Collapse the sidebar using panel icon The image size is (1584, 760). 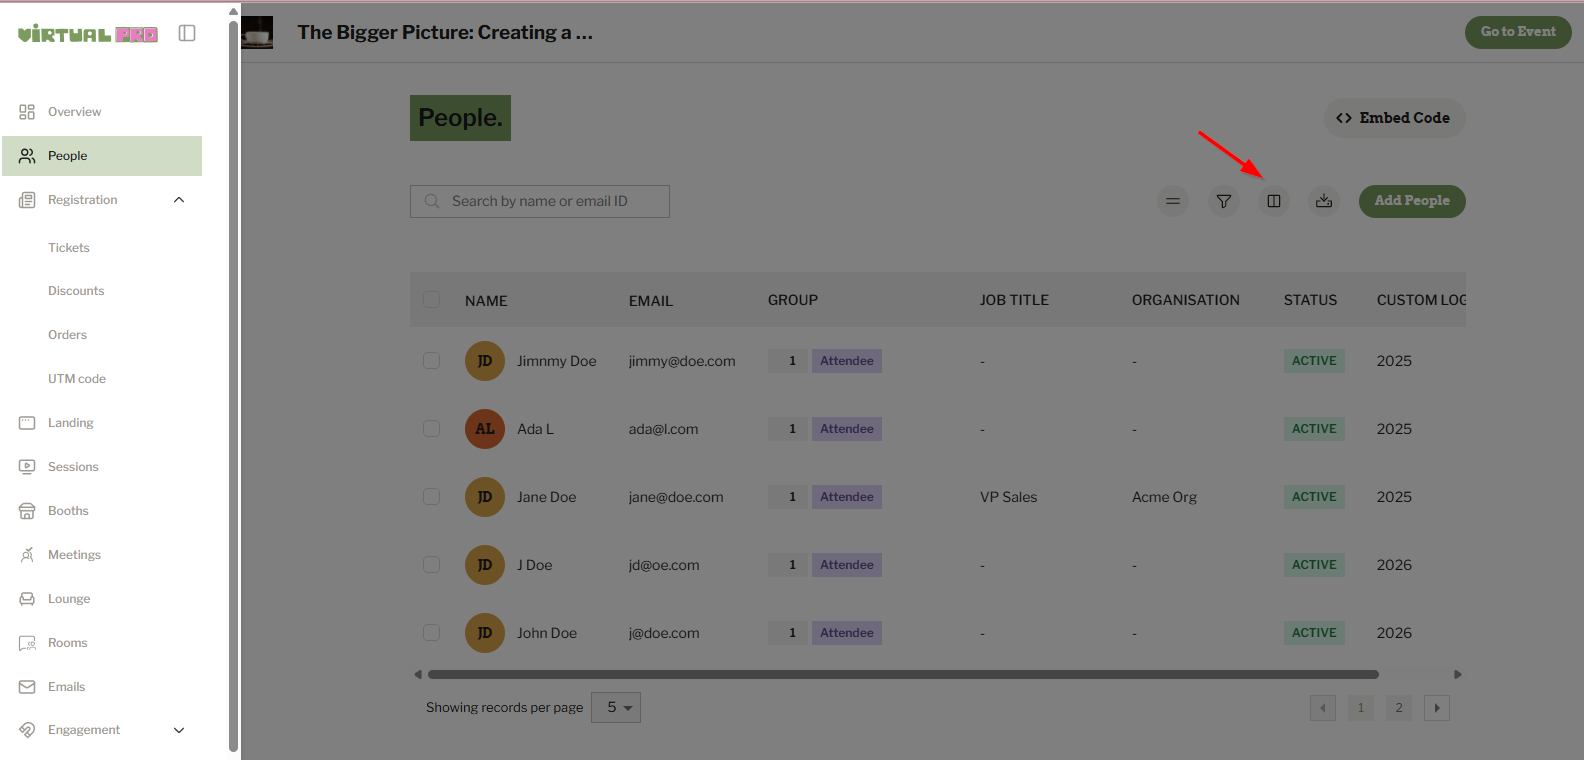click(x=187, y=33)
